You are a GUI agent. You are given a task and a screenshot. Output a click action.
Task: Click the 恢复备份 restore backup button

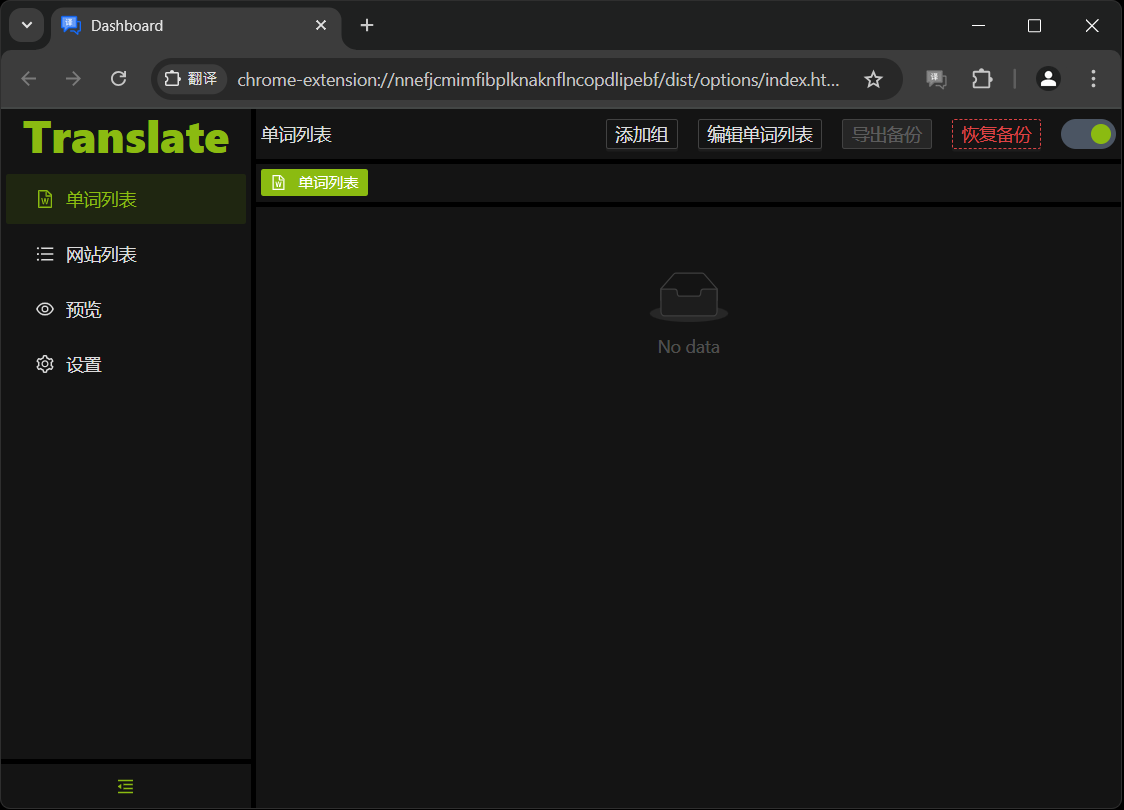click(996, 133)
